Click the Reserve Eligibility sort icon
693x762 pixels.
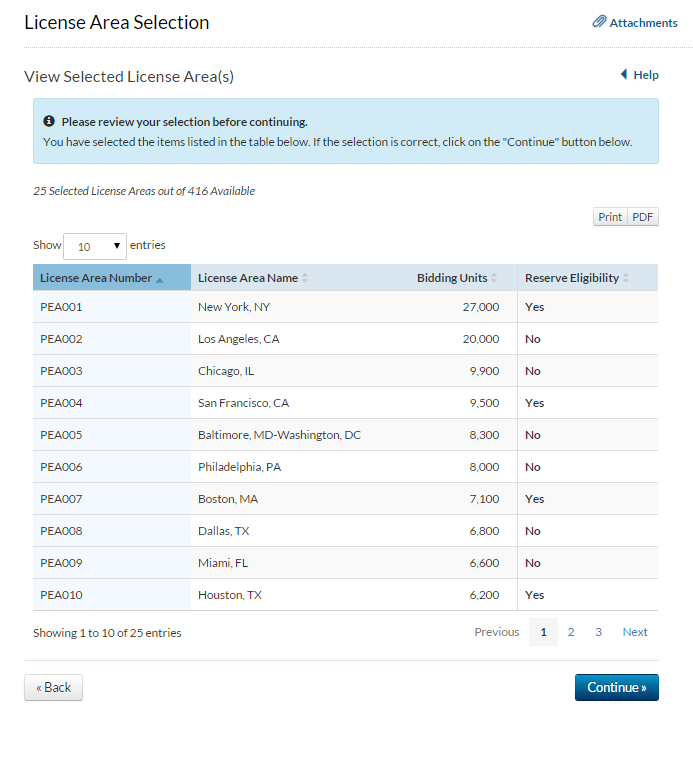pos(626,278)
